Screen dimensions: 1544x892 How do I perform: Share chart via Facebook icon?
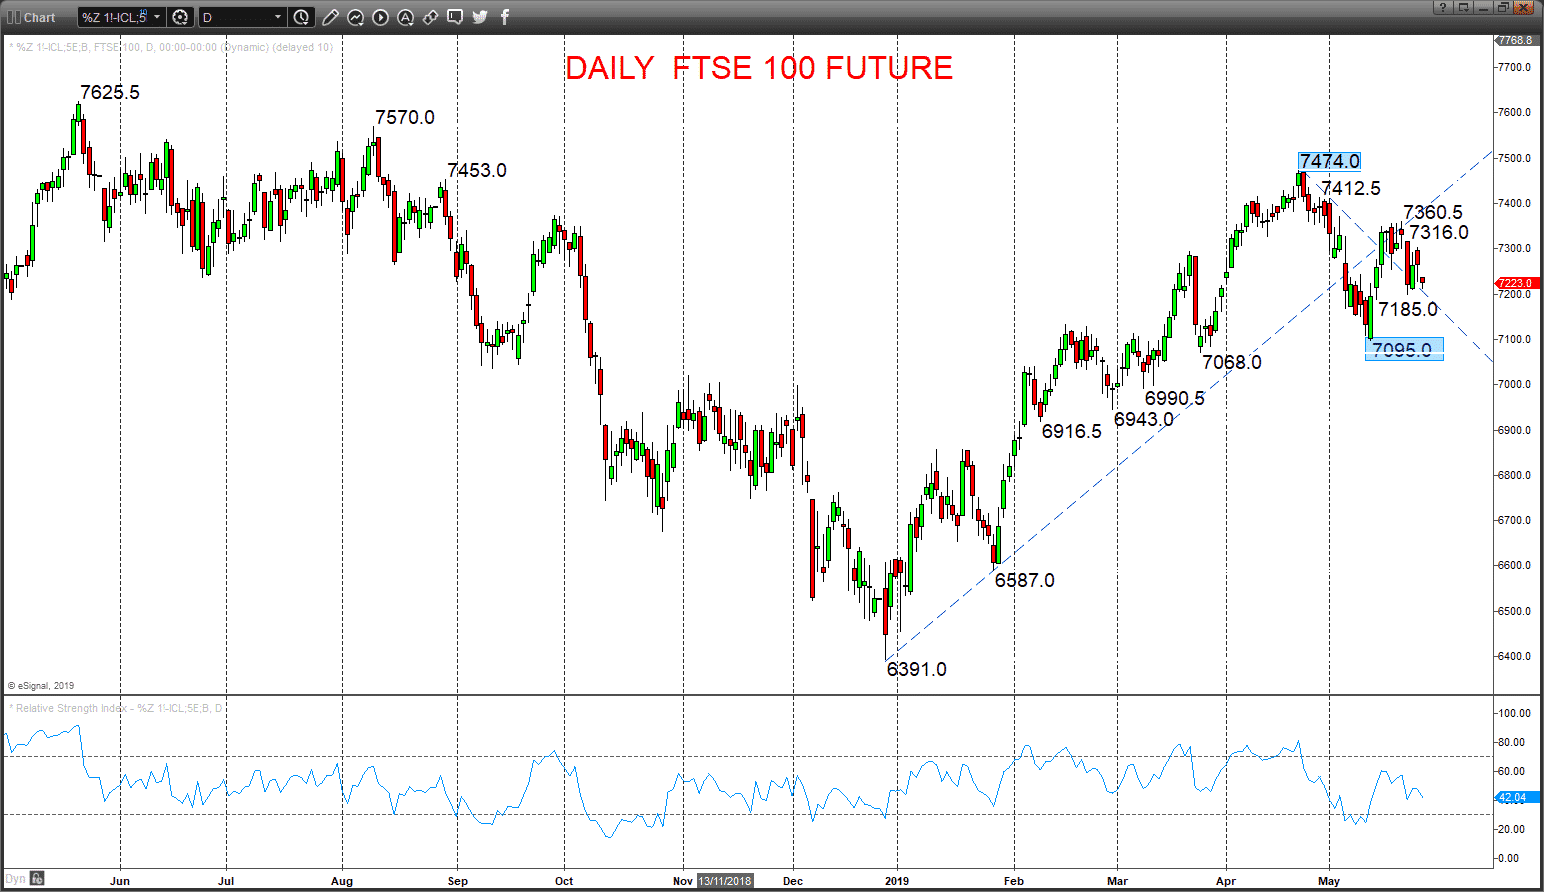(505, 17)
